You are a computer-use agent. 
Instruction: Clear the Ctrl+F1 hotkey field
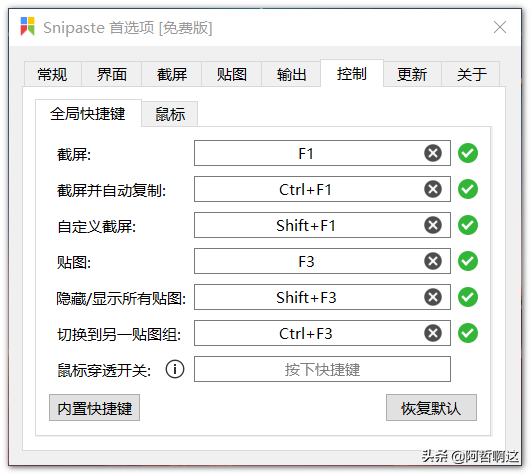pos(433,189)
